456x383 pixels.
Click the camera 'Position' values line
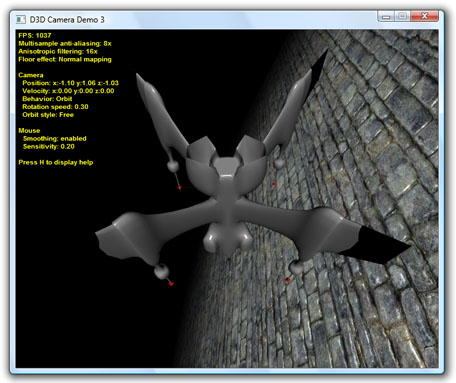click(70, 83)
